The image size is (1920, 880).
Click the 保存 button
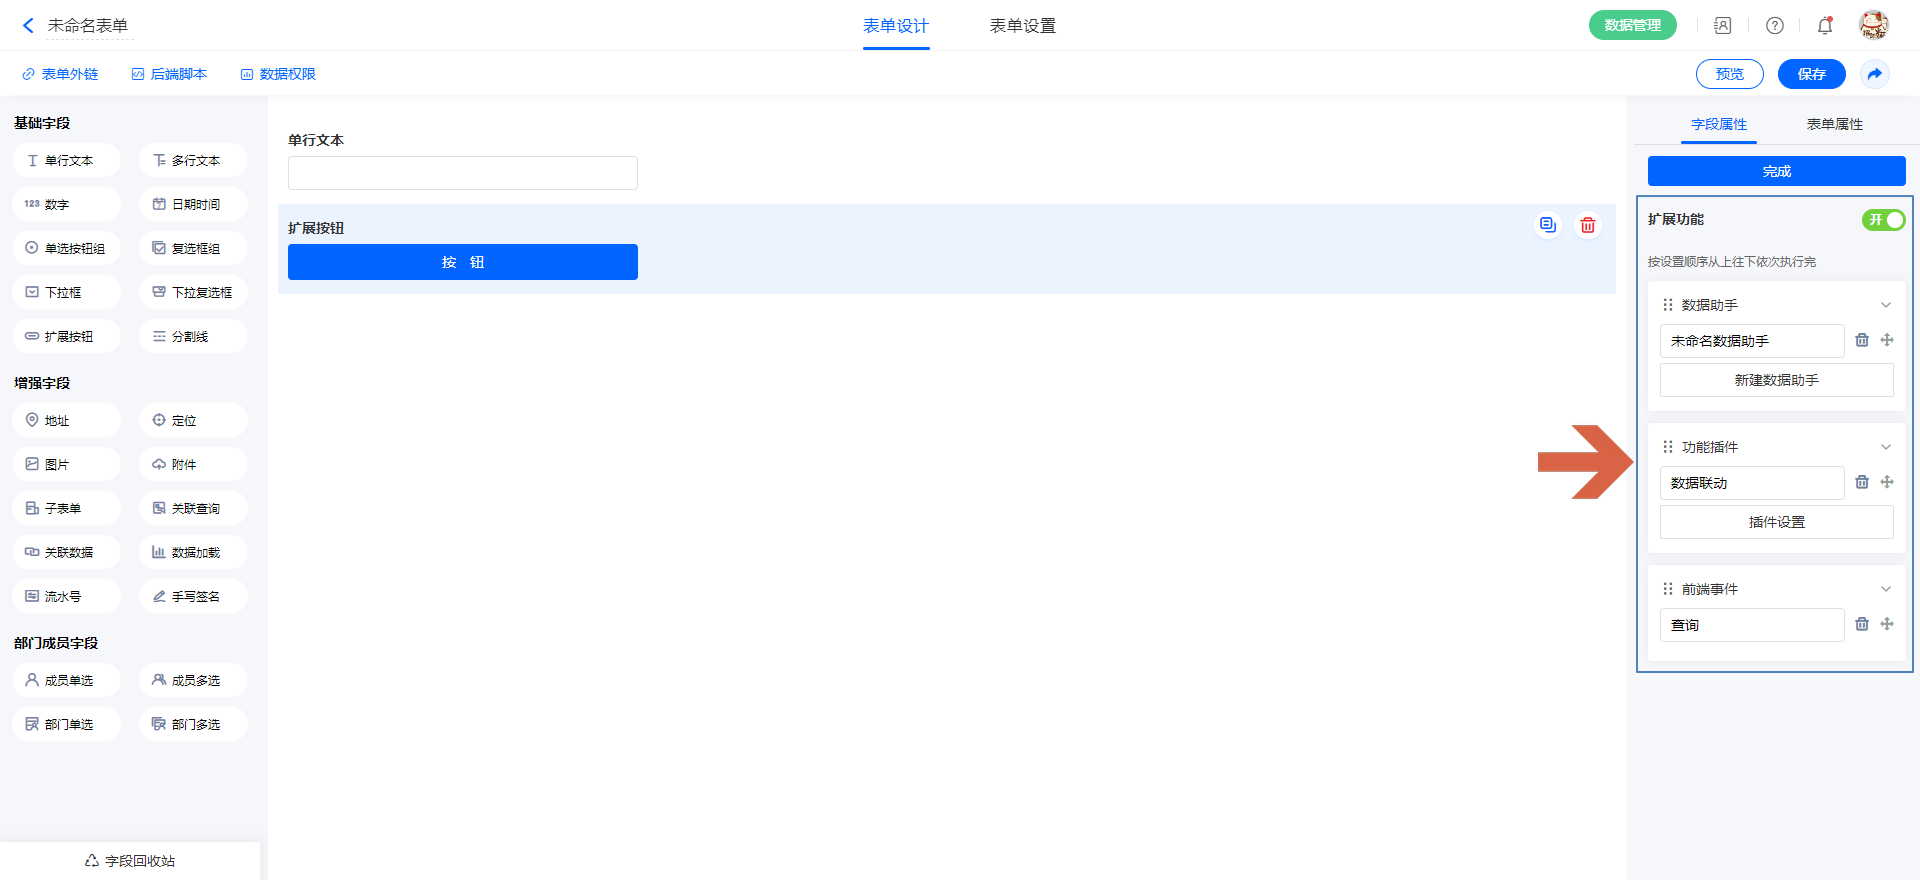[x=1811, y=74]
